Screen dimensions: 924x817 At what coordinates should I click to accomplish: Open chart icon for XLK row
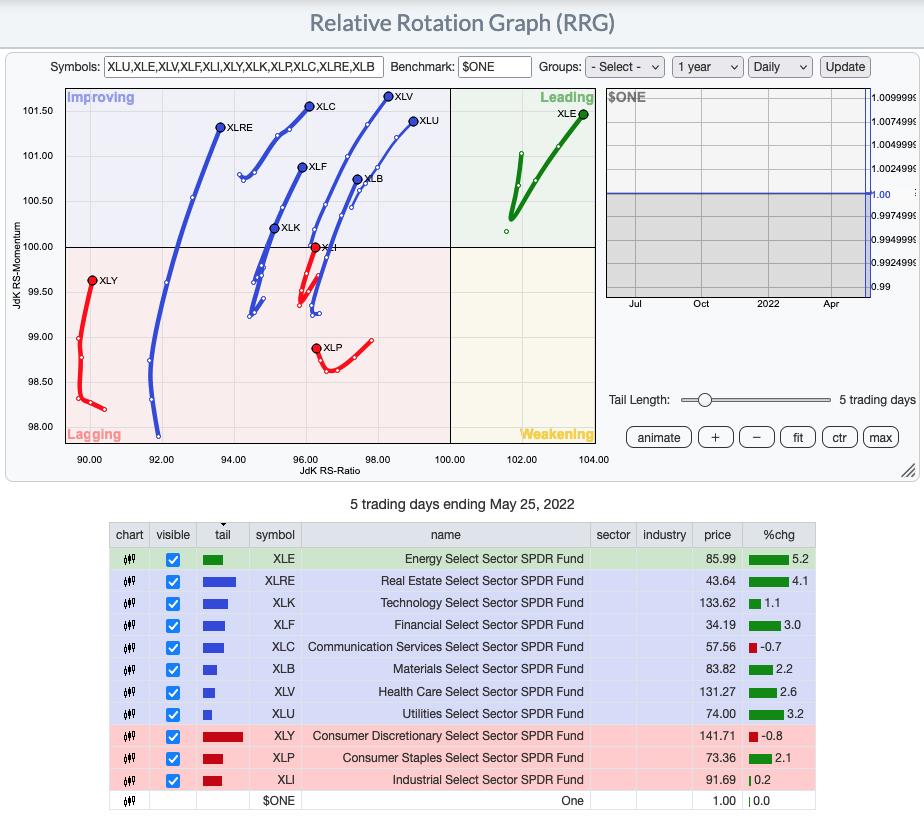129,603
